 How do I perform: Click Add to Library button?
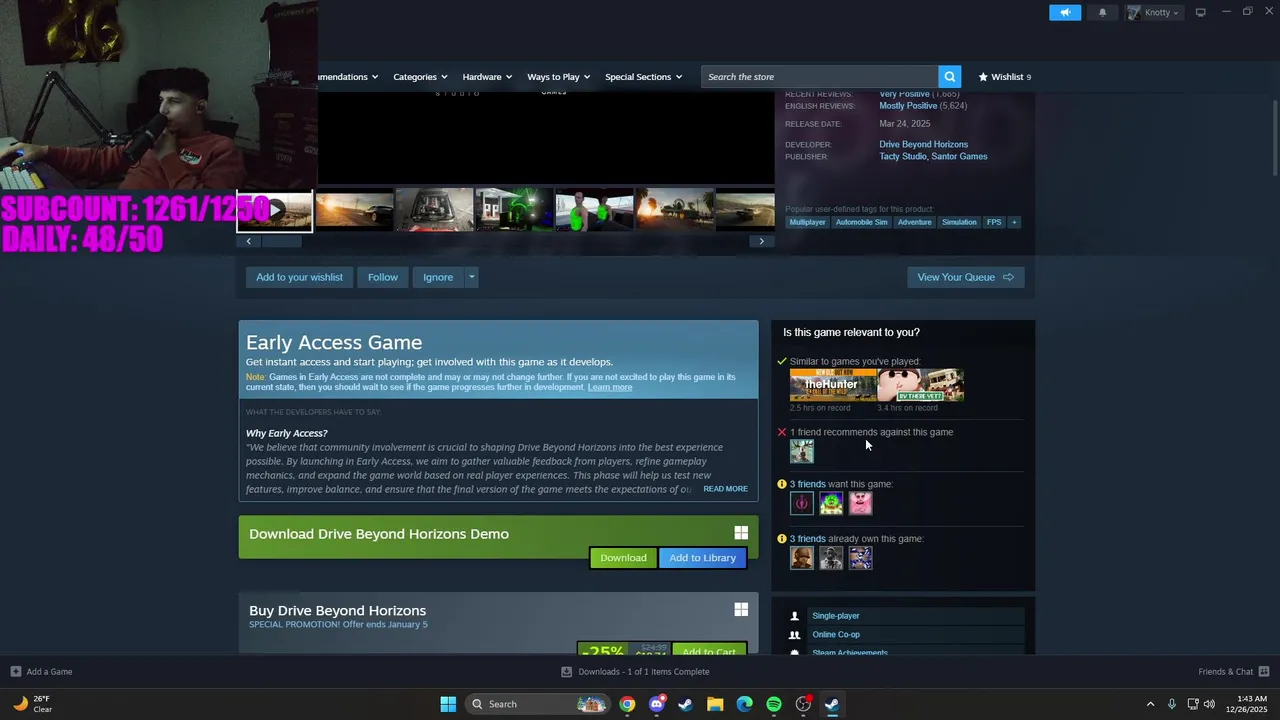coord(702,558)
